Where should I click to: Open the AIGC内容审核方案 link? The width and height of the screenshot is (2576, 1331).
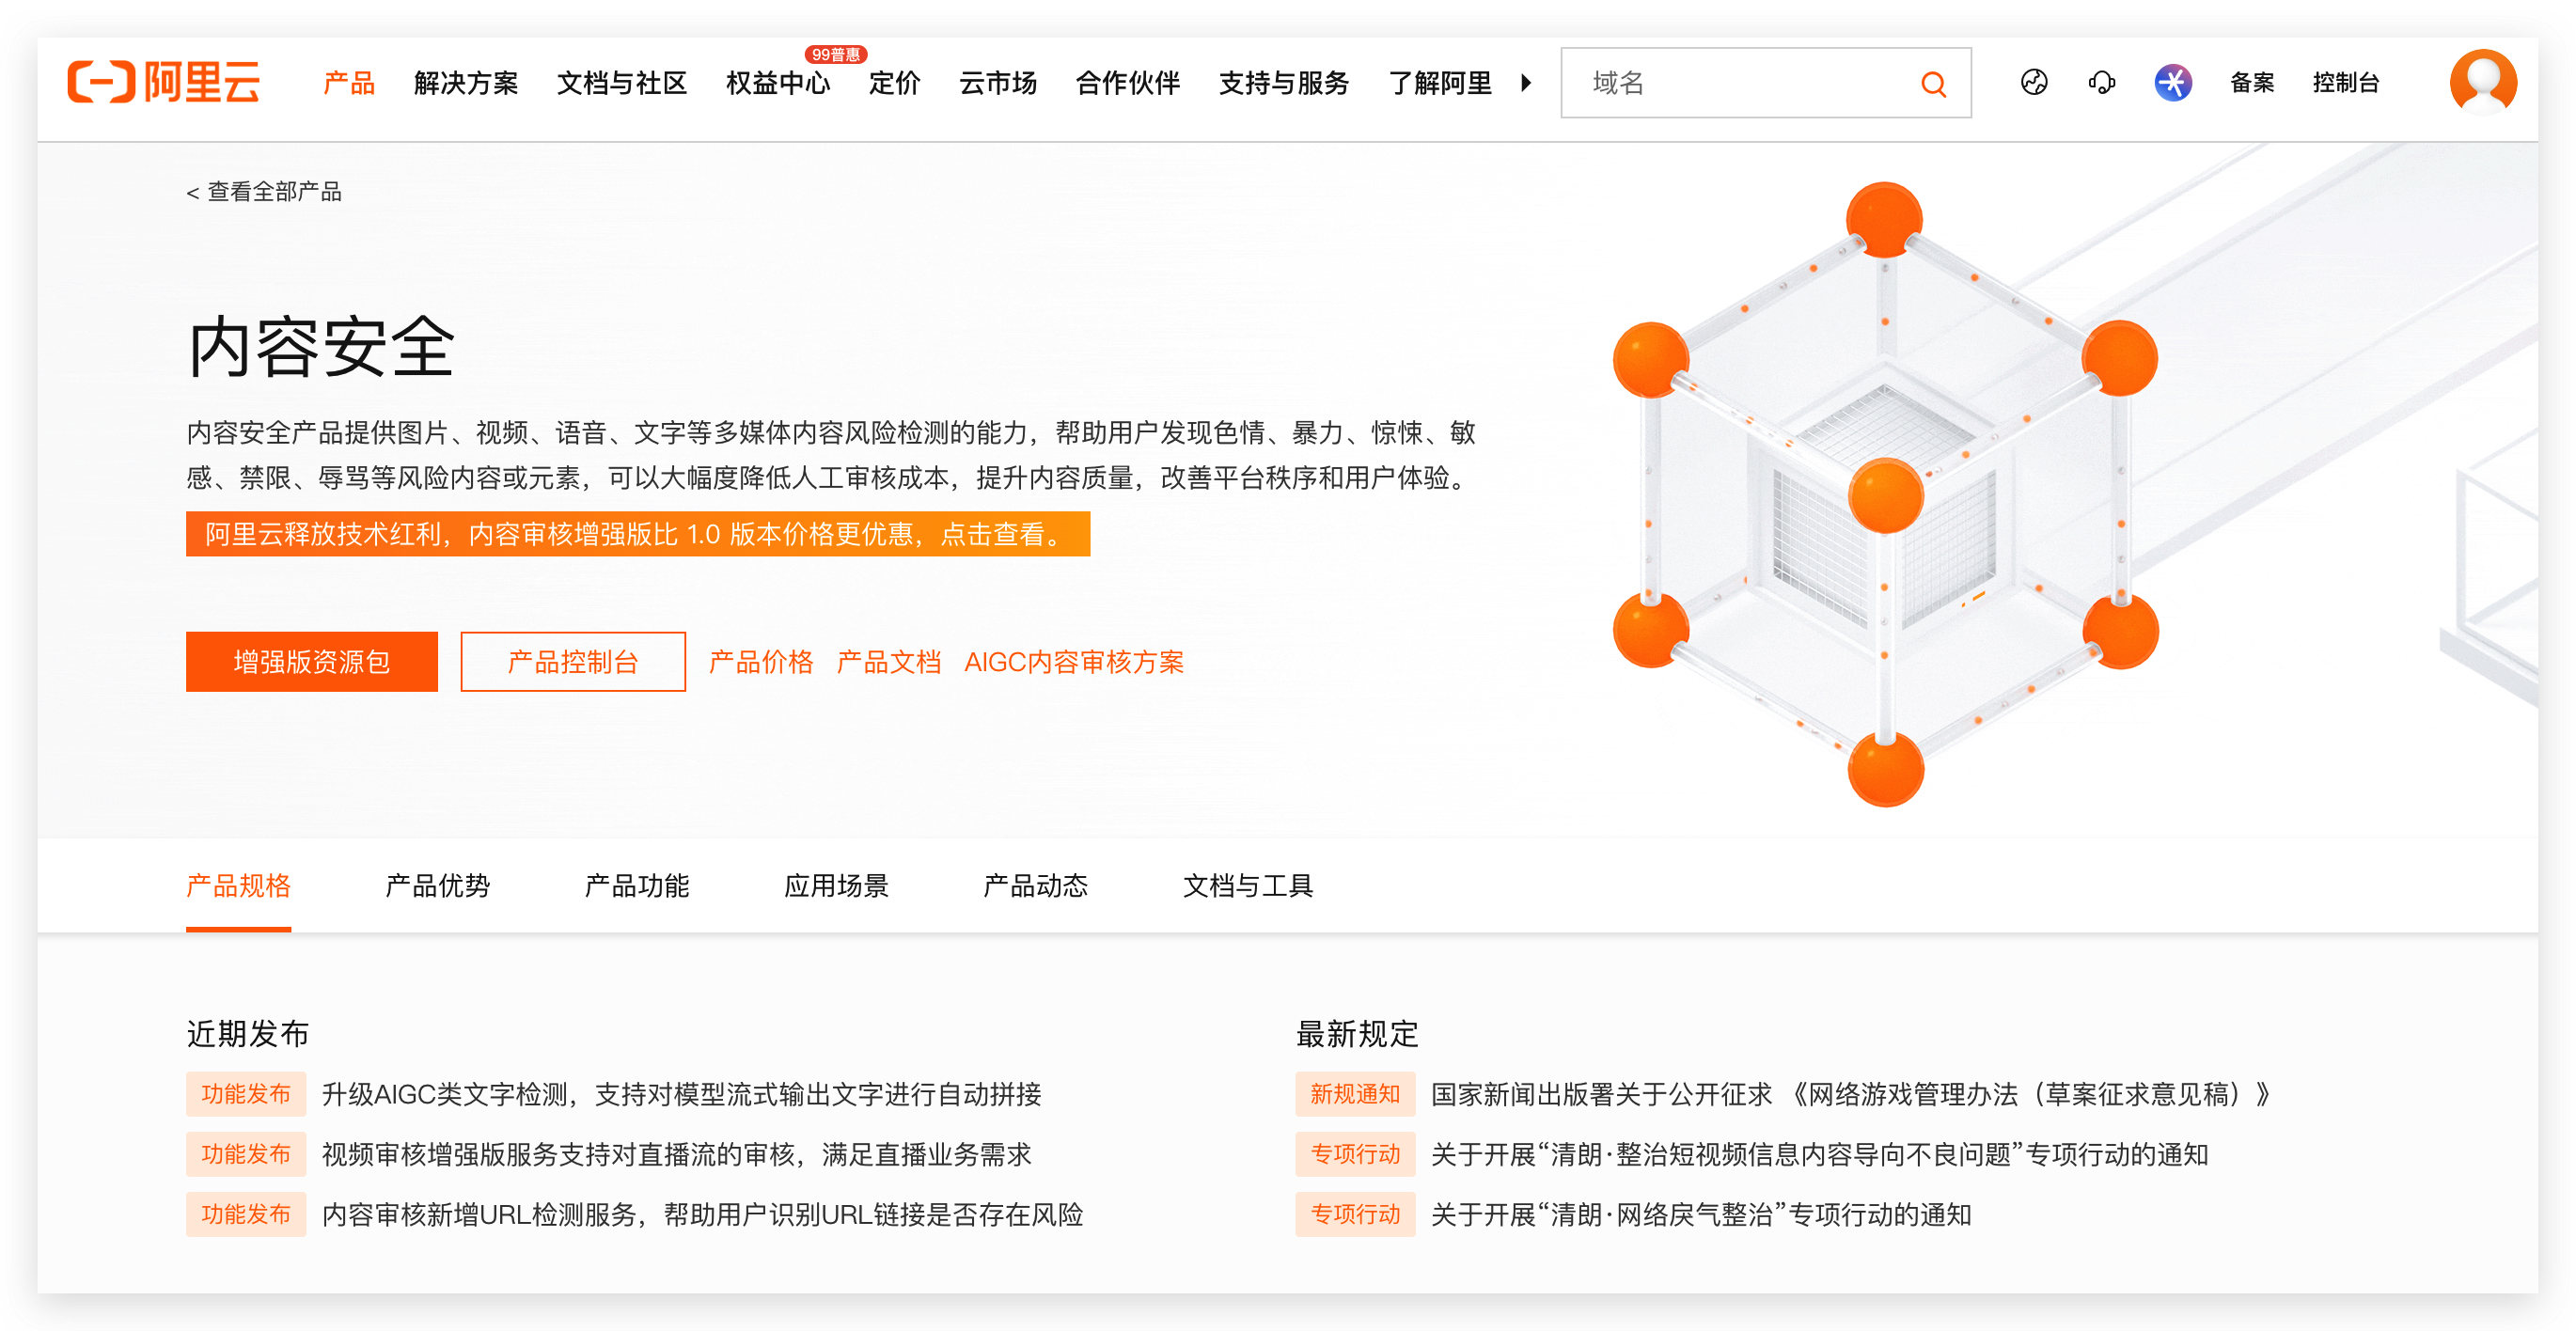tap(1074, 661)
